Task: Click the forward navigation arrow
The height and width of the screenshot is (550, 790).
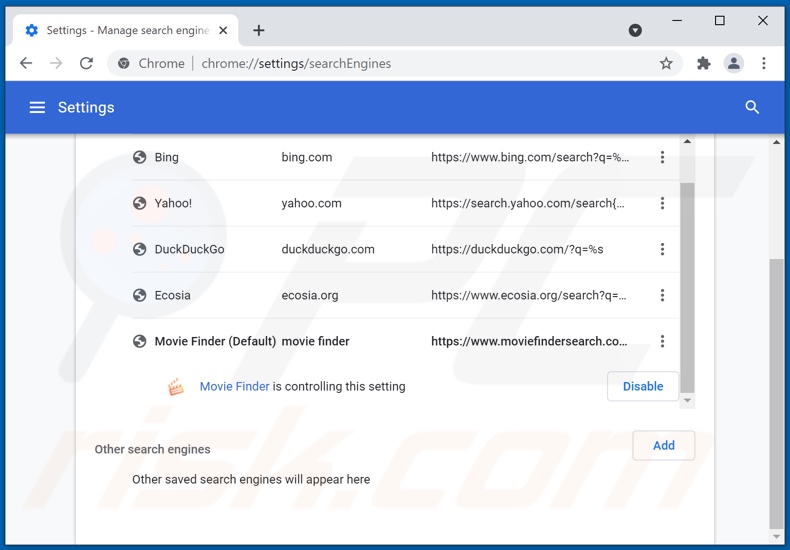Action: pos(56,63)
